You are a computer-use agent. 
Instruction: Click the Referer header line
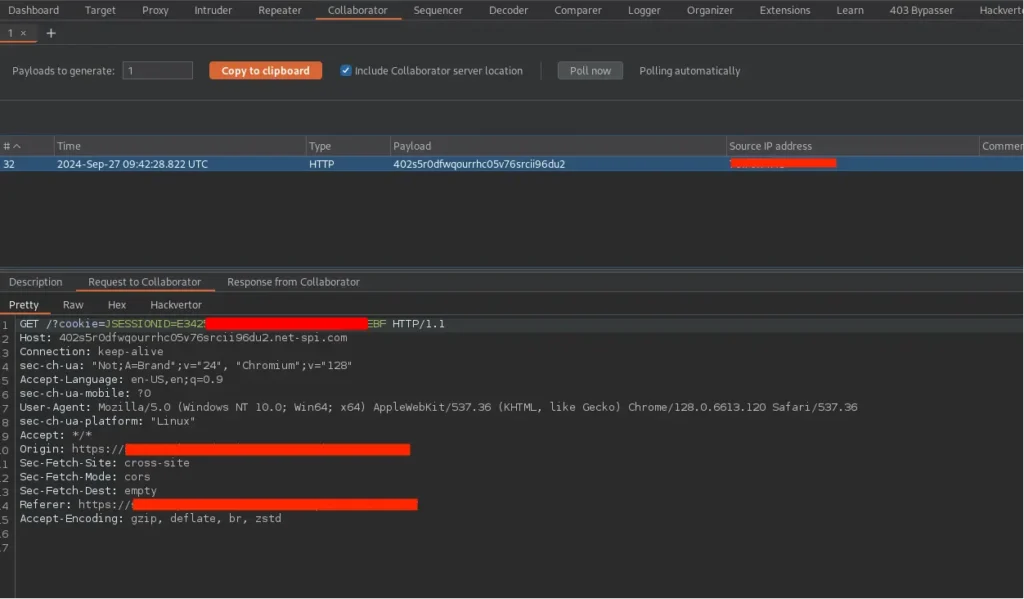[218, 504]
